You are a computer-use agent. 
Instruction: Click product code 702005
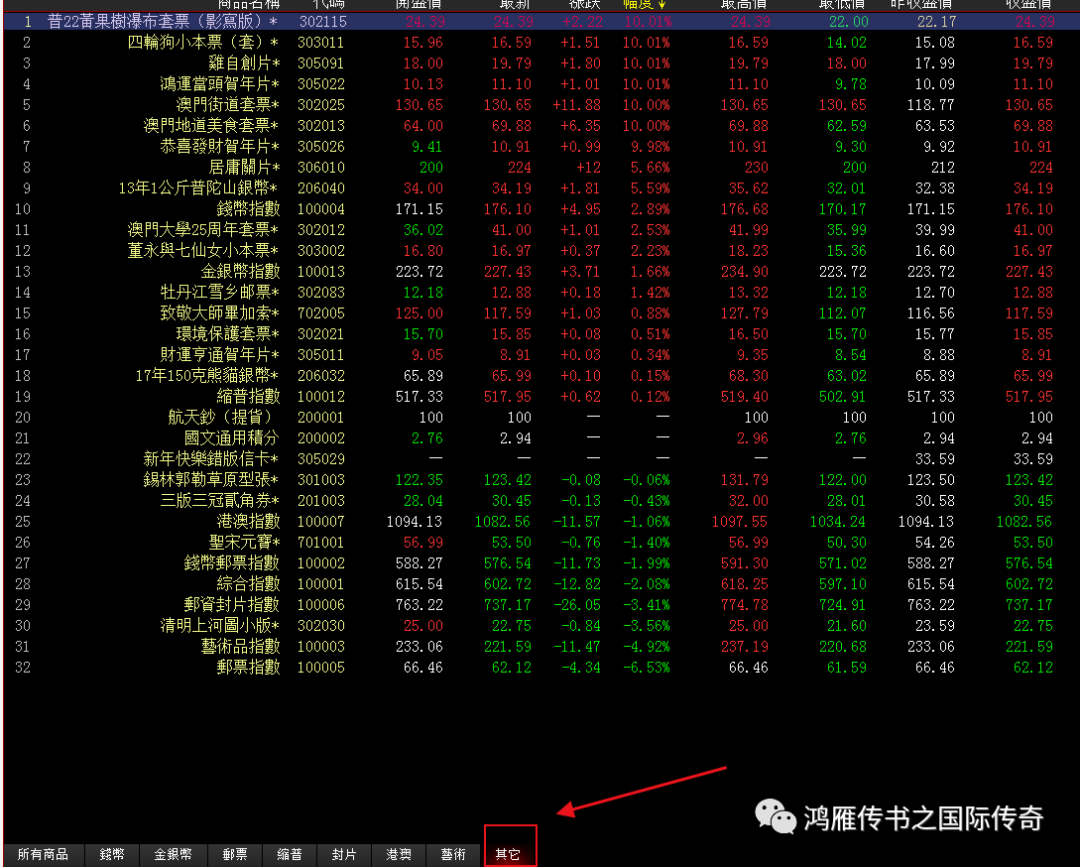(x=321, y=313)
